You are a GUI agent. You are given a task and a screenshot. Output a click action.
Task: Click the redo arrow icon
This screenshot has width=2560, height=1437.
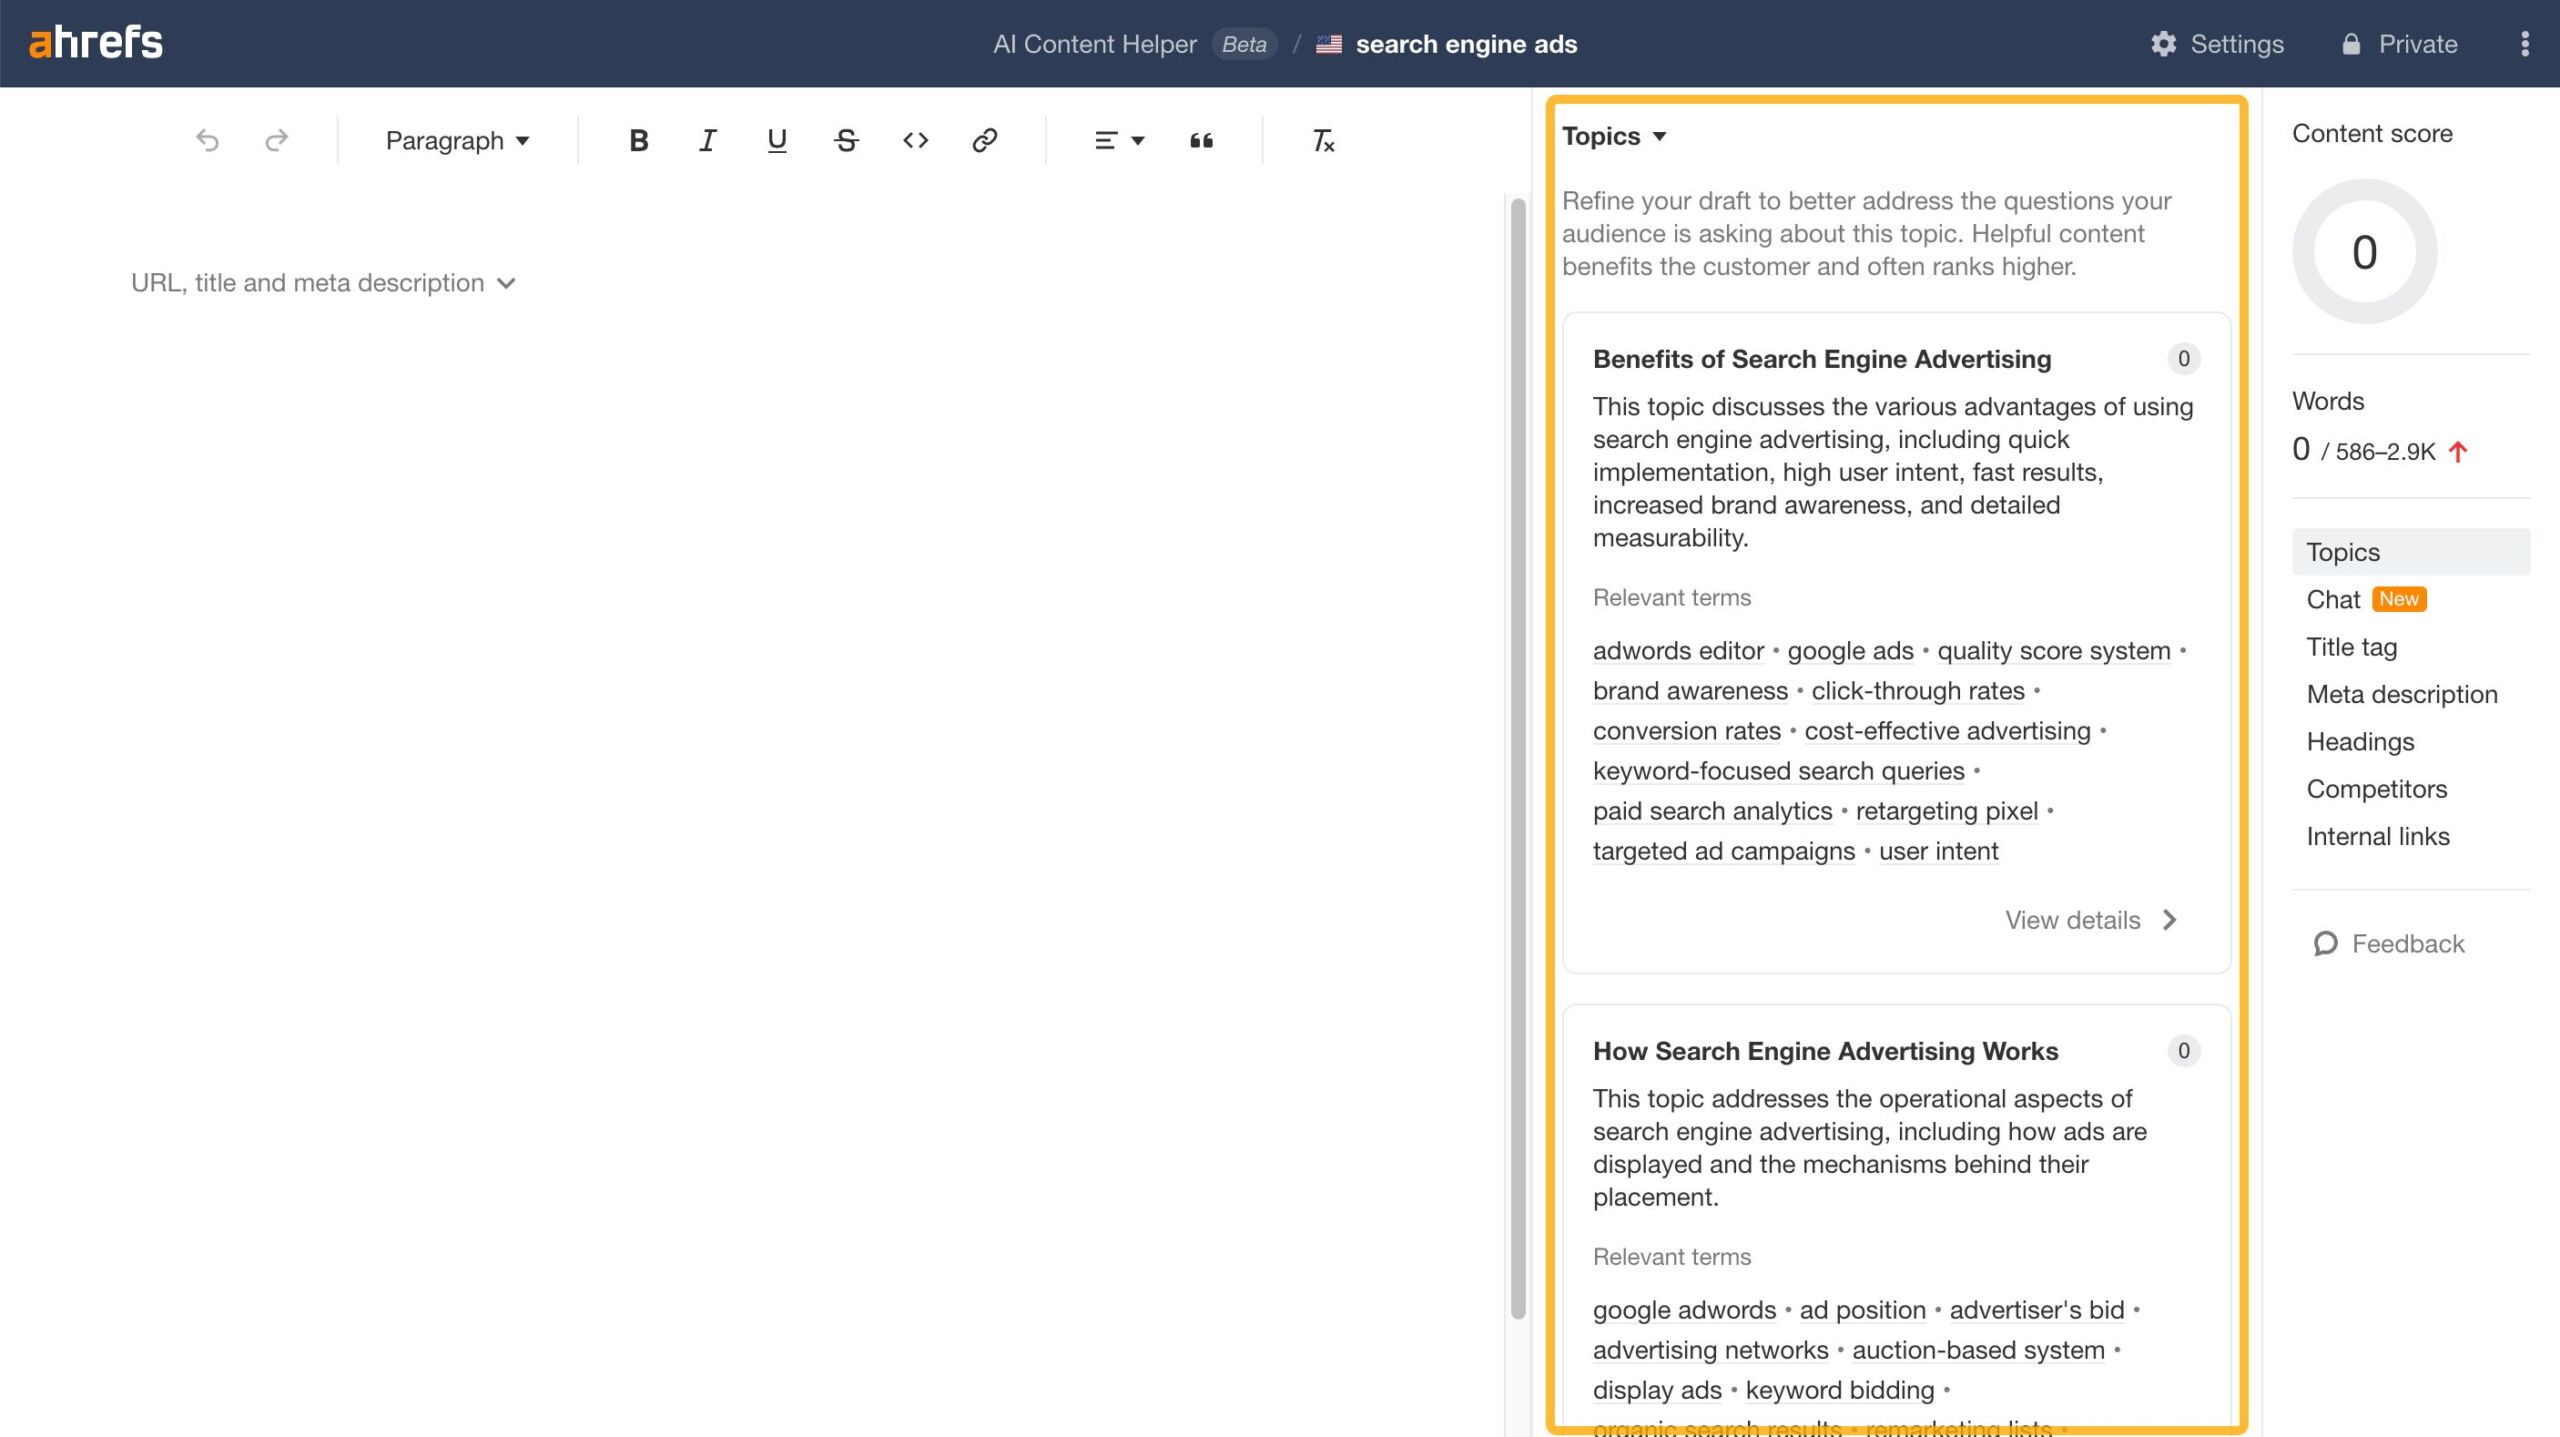(x=276, y=140)
